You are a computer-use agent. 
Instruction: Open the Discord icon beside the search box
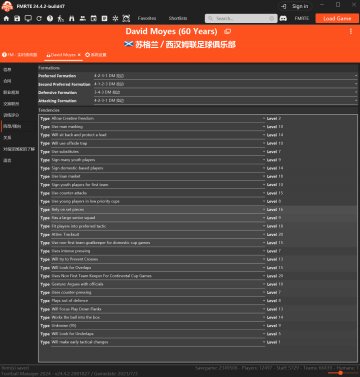283,18
